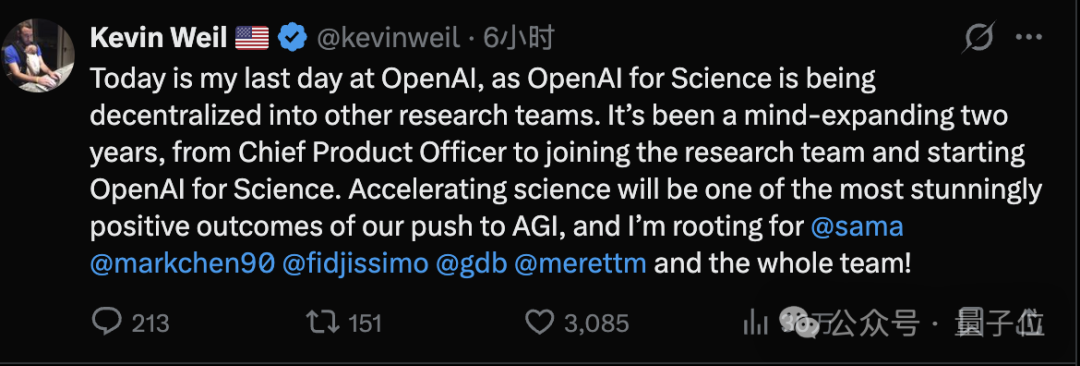Open the @kevinweil handle link
This screenshot has height=366, width=1080.
point(388,38)
